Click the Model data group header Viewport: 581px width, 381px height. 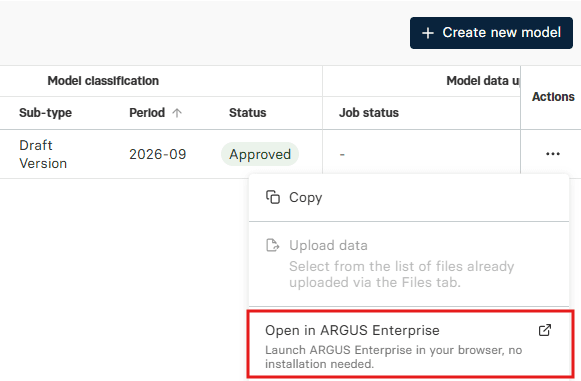[482, 81]
